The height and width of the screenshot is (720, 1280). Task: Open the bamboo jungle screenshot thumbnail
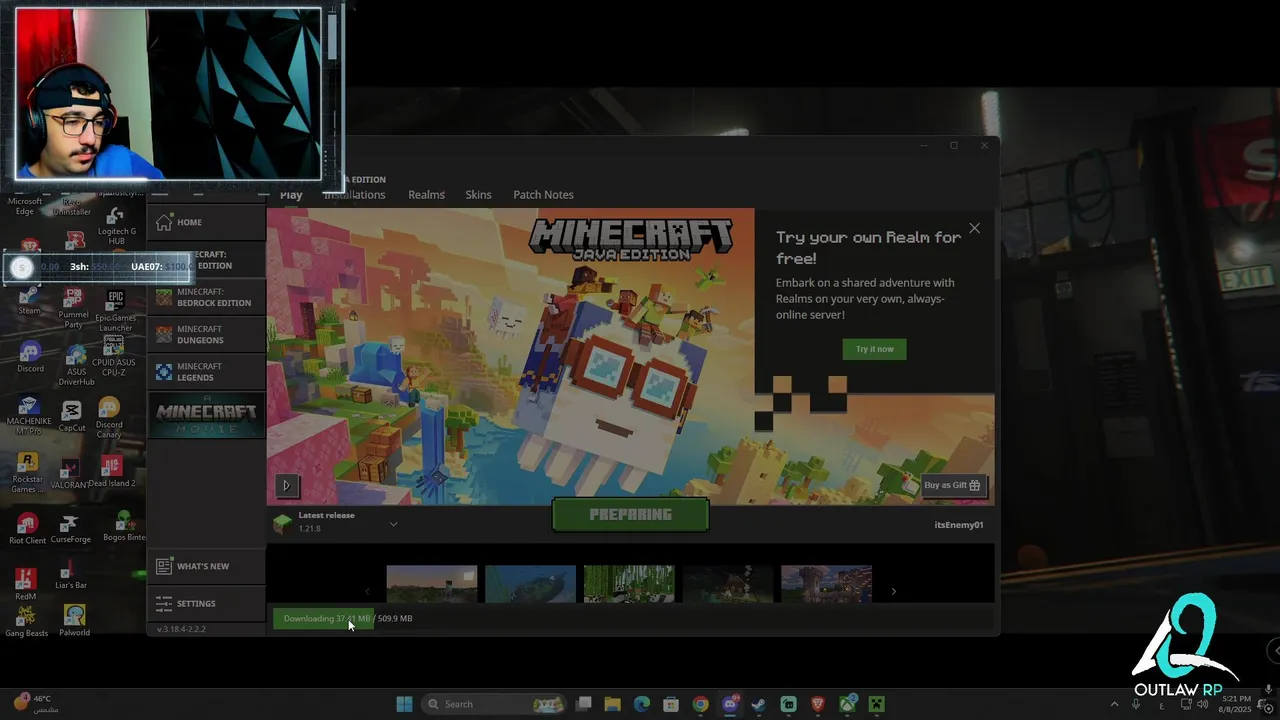point(629,584)
